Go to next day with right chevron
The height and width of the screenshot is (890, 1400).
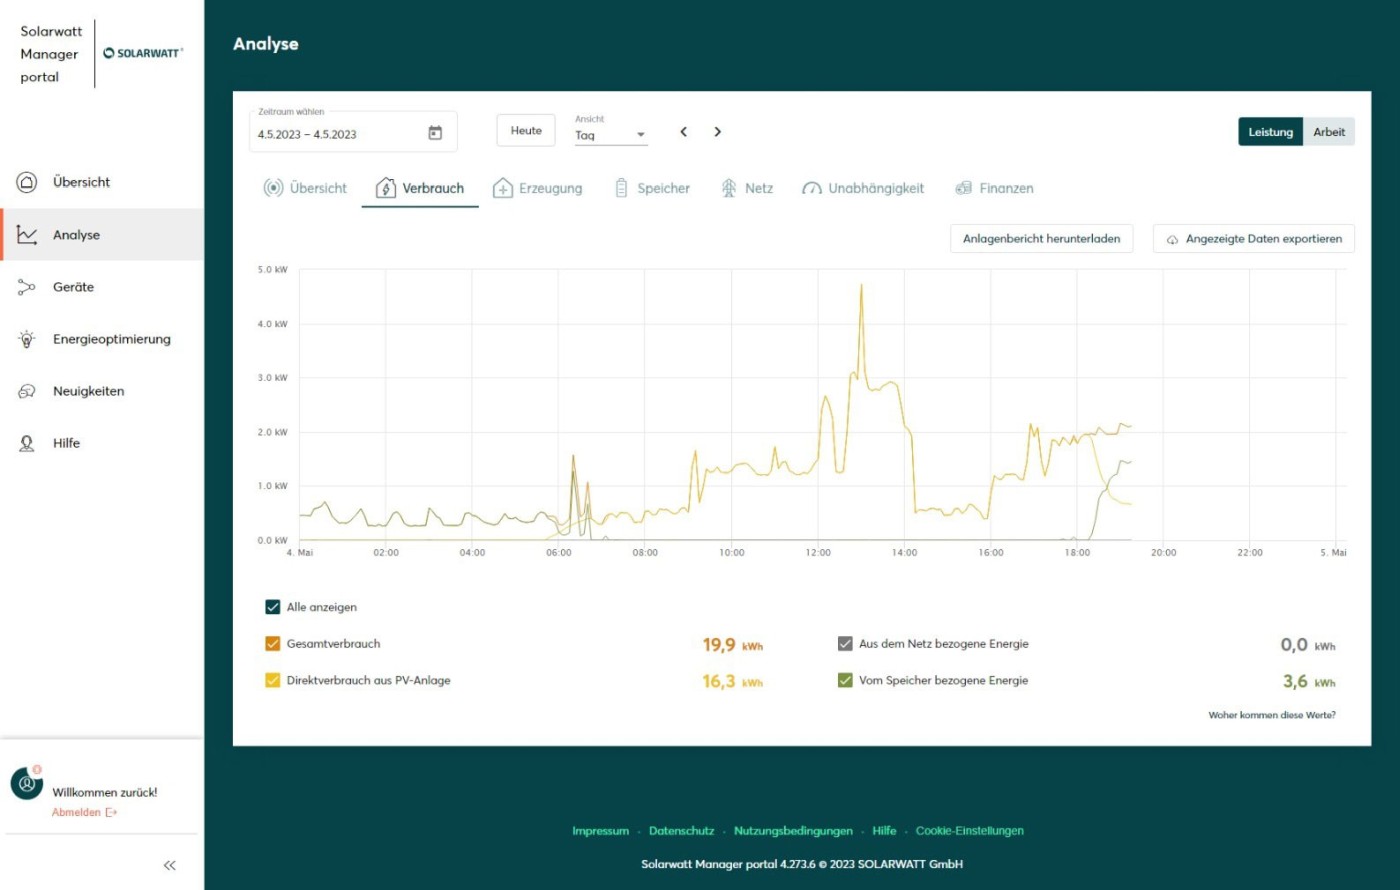click(717, 132)
